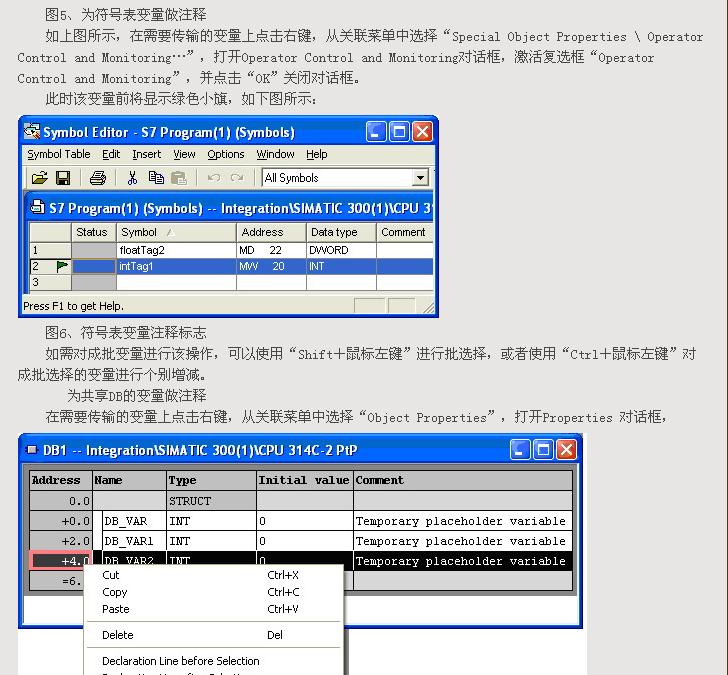Click the STRUCT type cell in DB1
The height and width of the screenshot is (675, 728).
212,501
